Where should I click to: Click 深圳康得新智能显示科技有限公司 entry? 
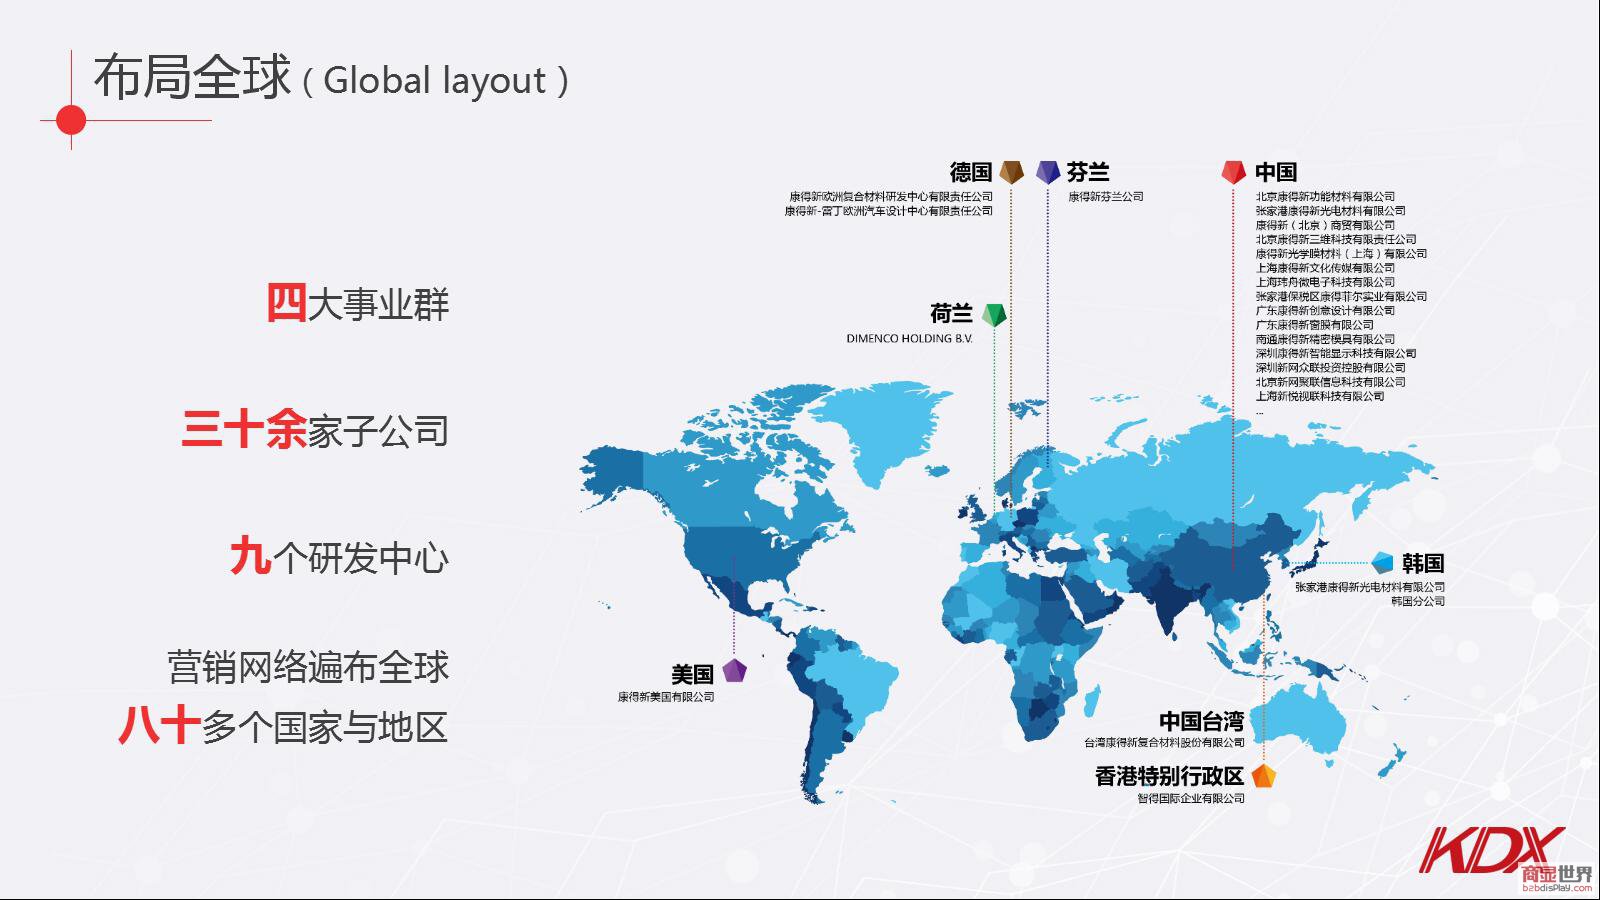point(1336,353)
